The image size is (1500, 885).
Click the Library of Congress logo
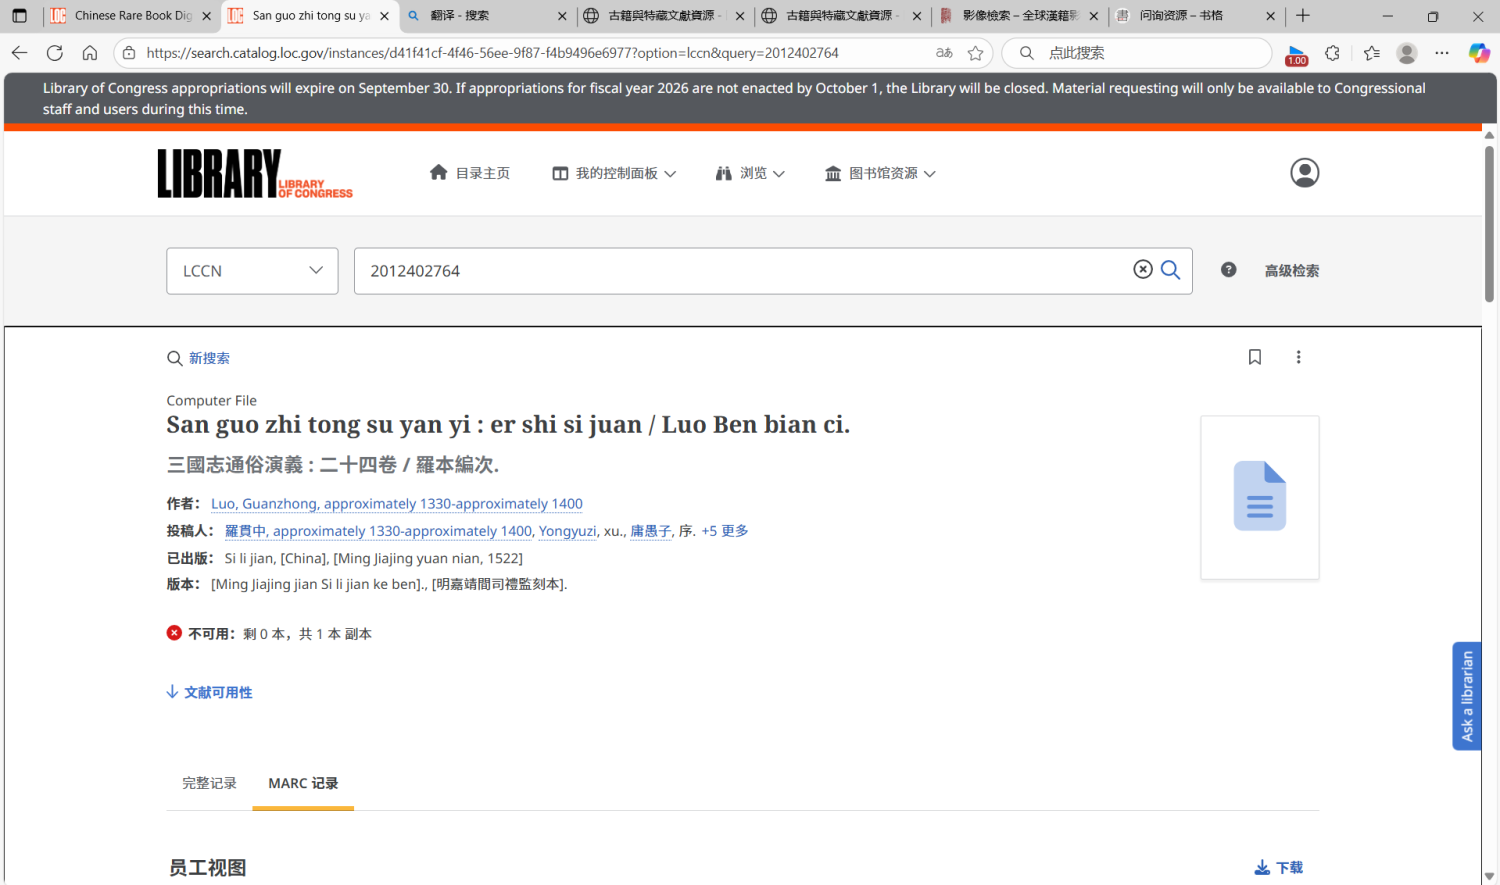[x=255, y=174]
